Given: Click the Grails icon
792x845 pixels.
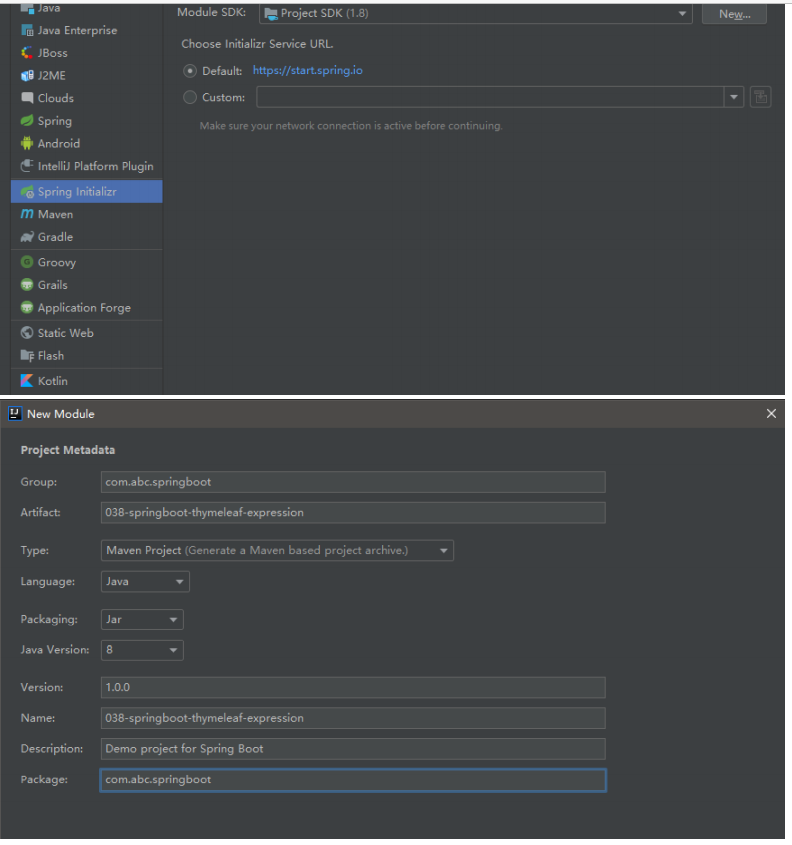Looking at the screenshot, I should point(27,285).
